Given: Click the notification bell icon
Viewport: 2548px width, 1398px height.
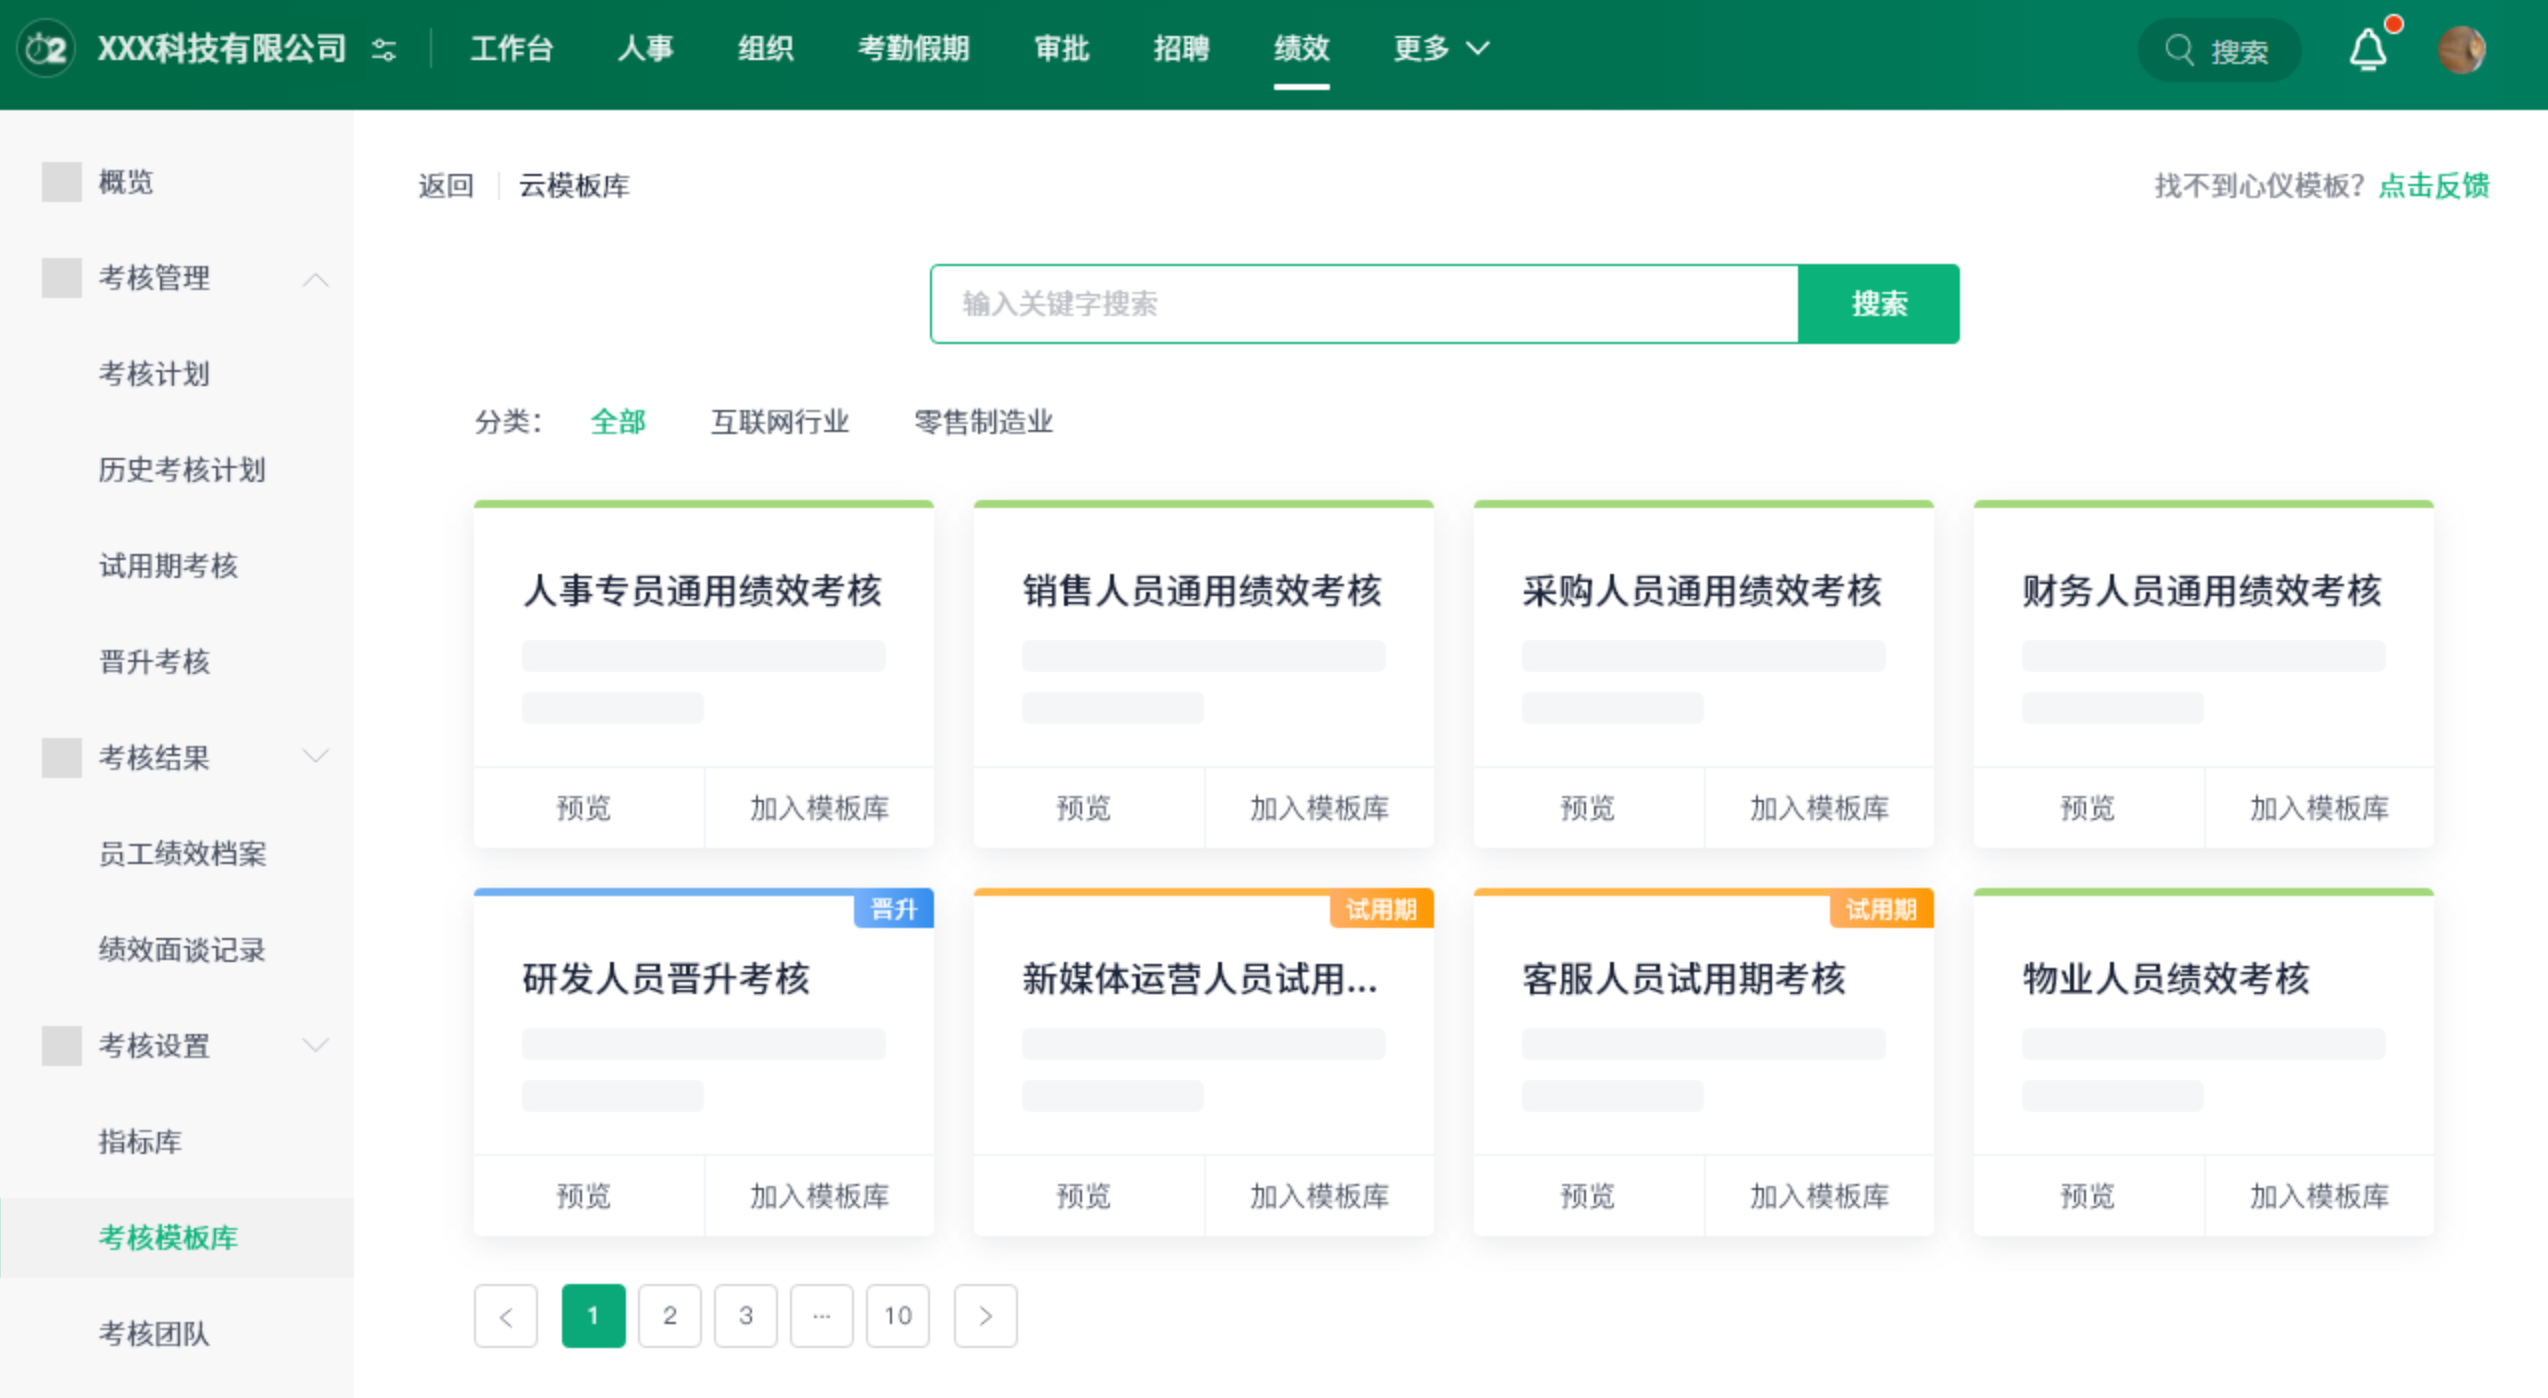Looking at the screenshot, I should (x=2367, y=50).
